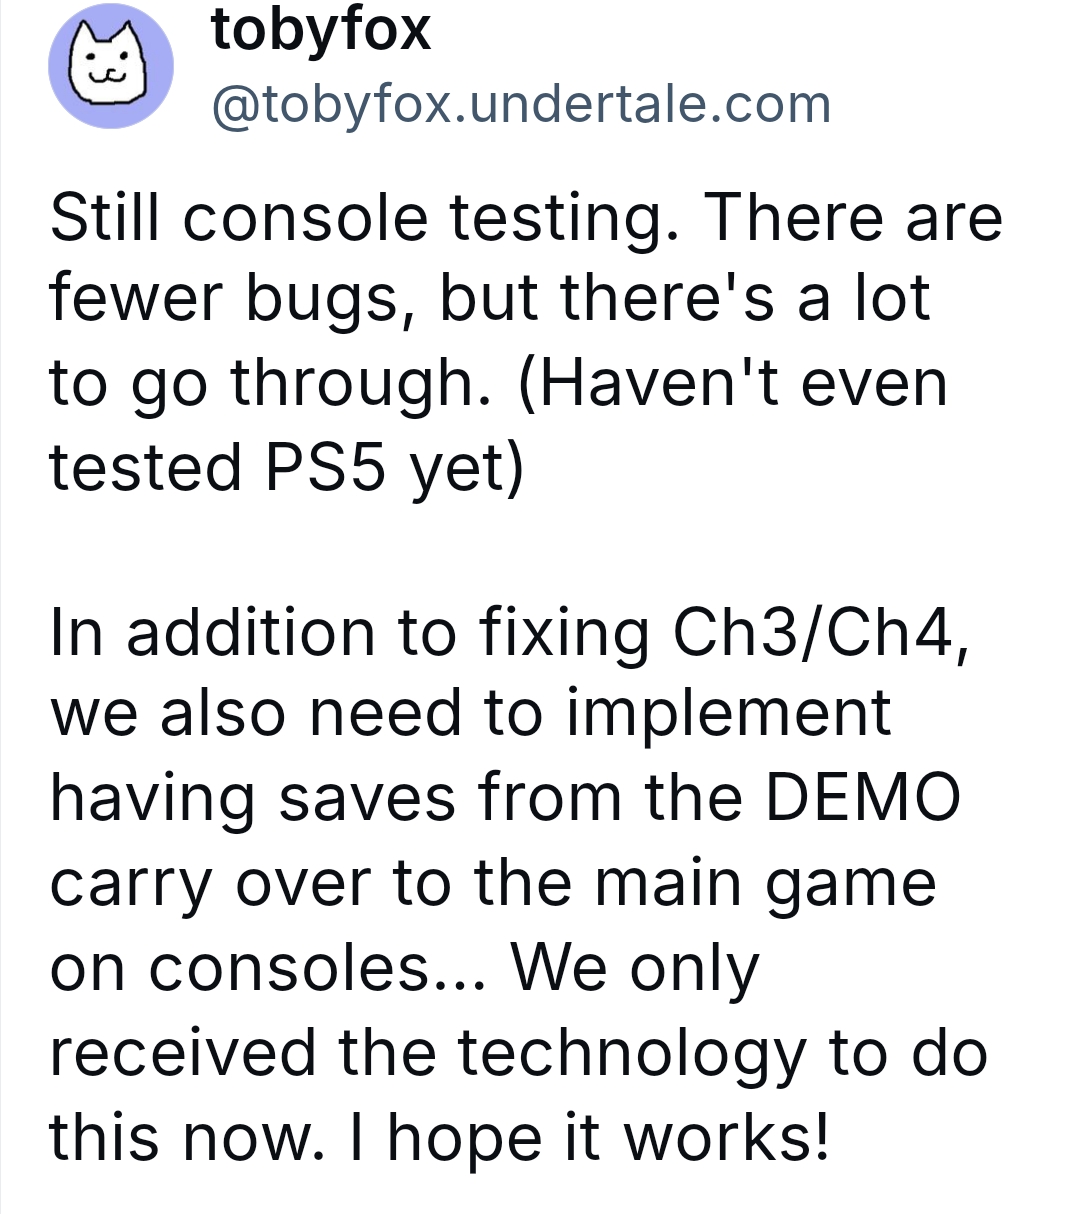Click the text 'tested PS5 yet)'
This screenshot has width=1080, height=1214.
(x=286, y=468)
